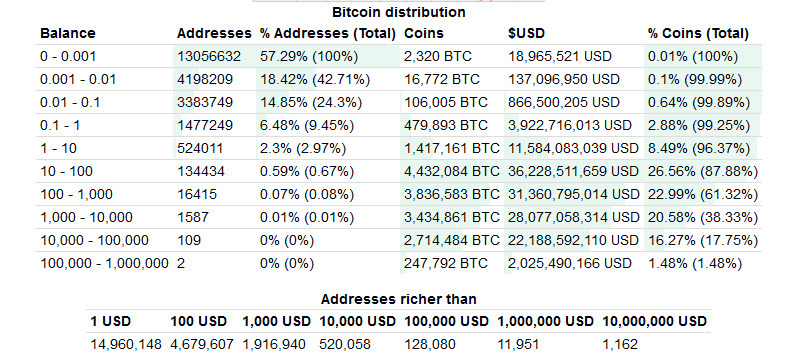Select the 0 - 0.001 balance row
The image size is (795, 363).
click(x=399, y=56)
